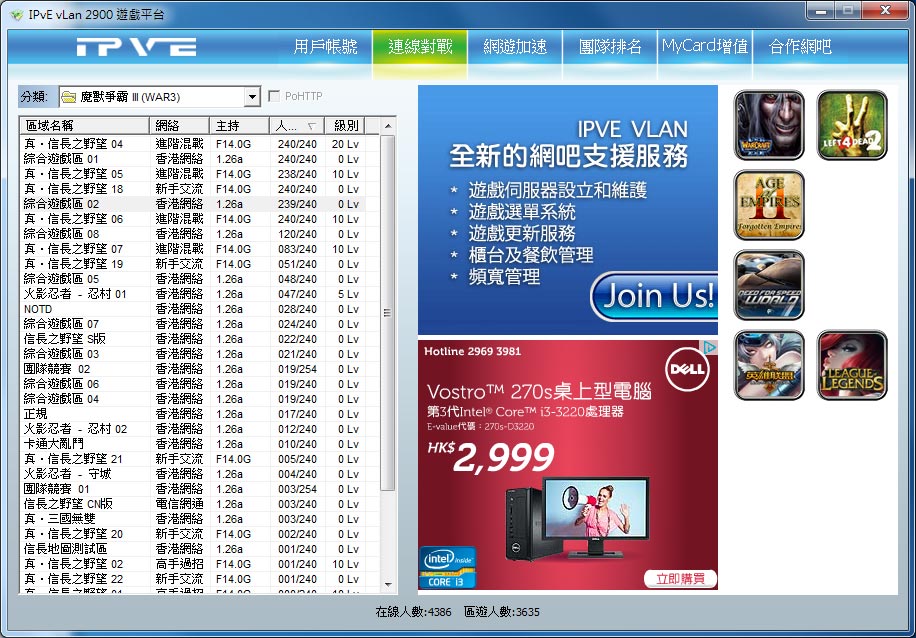Switch to the 用戶帳號 tab
This screenshot has height=638, width=916.
pyautogui.click(x=325, y=47)
